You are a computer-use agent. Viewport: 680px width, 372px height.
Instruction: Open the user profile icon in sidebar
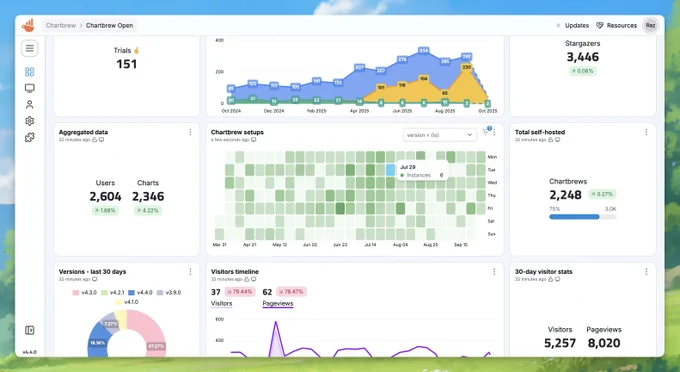point(29,104)
